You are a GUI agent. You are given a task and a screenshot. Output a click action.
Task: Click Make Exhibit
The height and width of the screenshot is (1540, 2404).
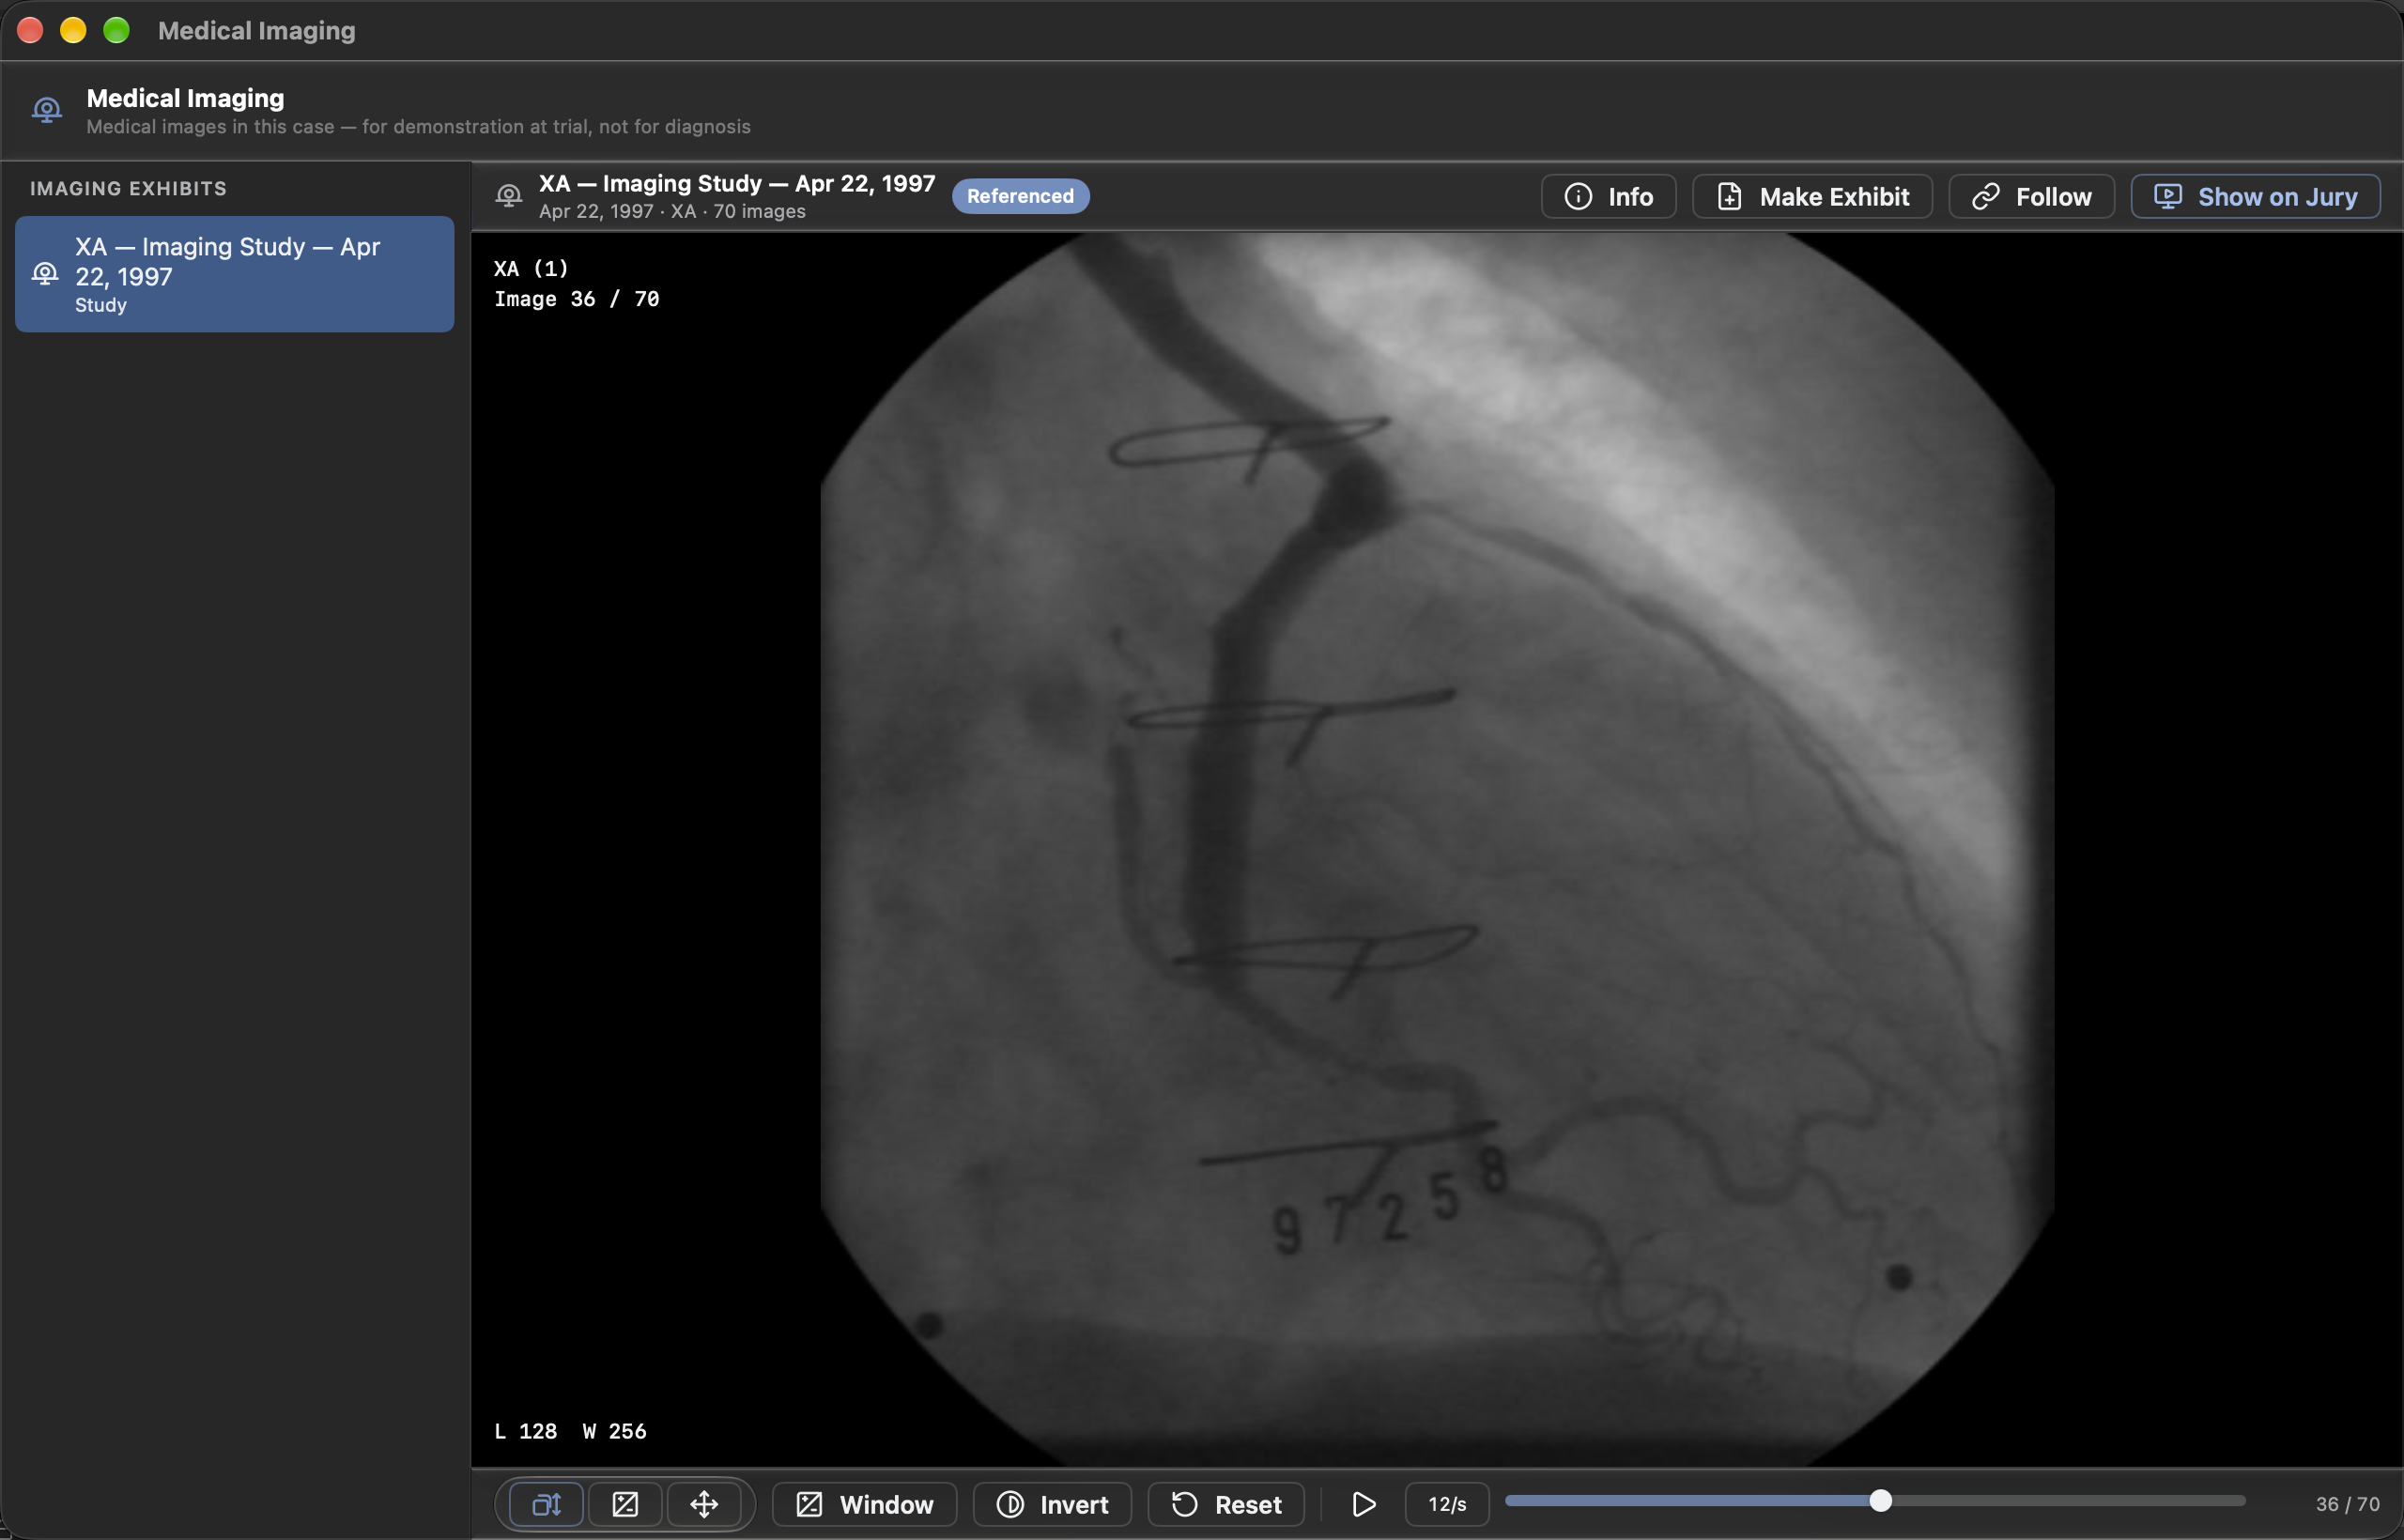coord(1812,196)
